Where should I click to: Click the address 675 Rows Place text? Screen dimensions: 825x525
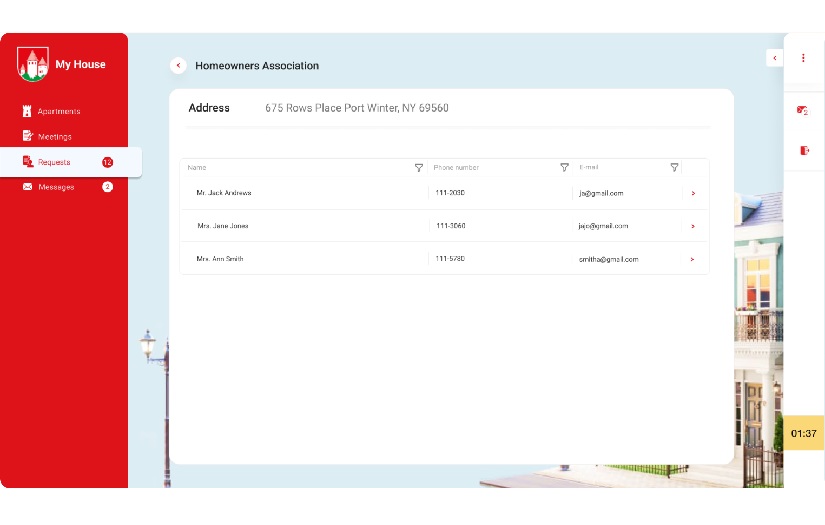click(x=357, y=108)
